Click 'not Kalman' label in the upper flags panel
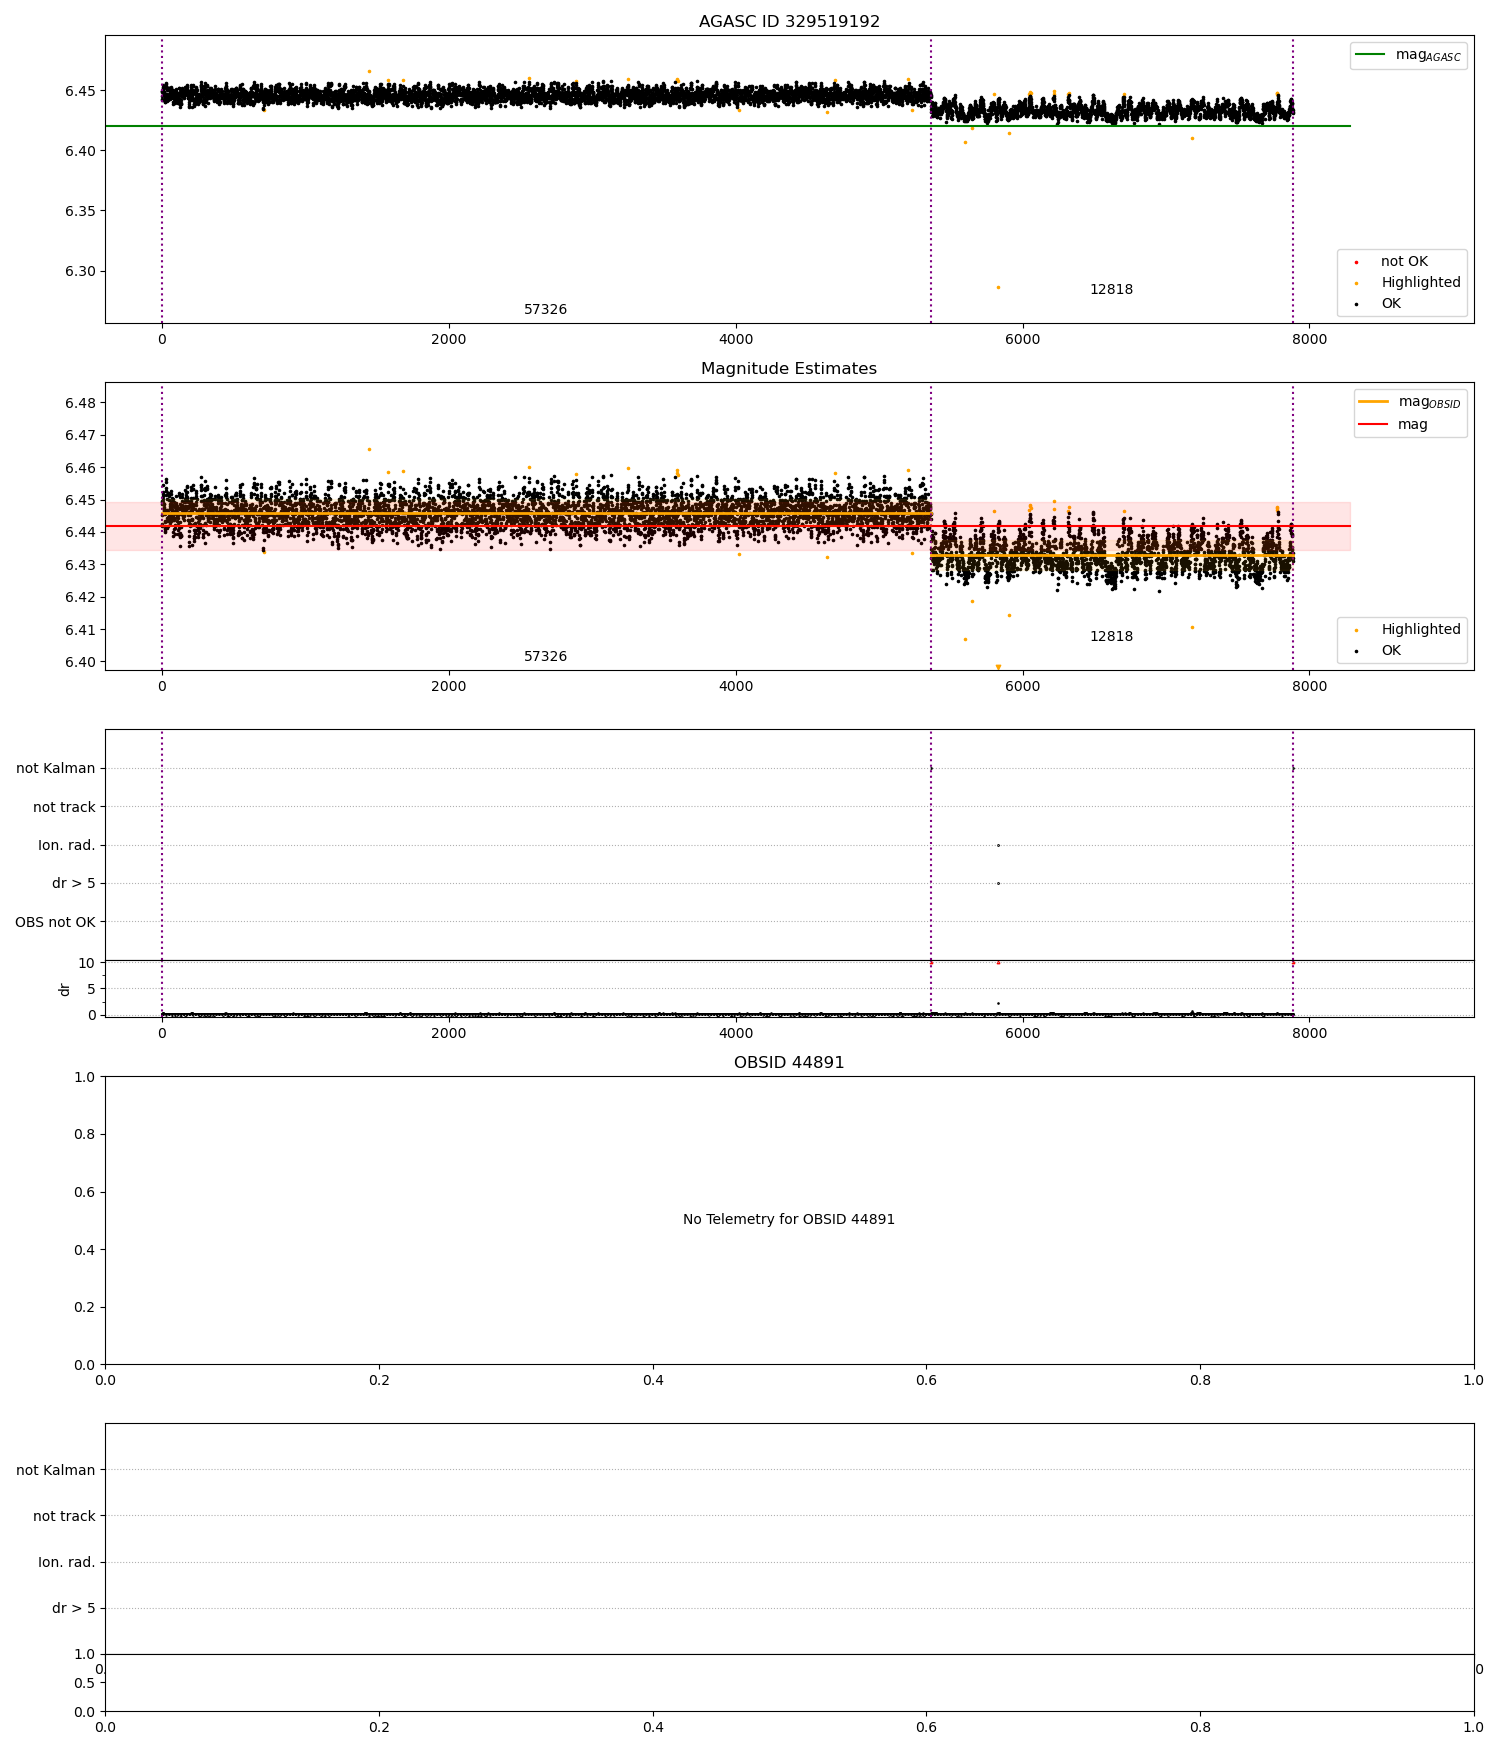Screen dimensions: 1500x1750 tap(55, 769)
